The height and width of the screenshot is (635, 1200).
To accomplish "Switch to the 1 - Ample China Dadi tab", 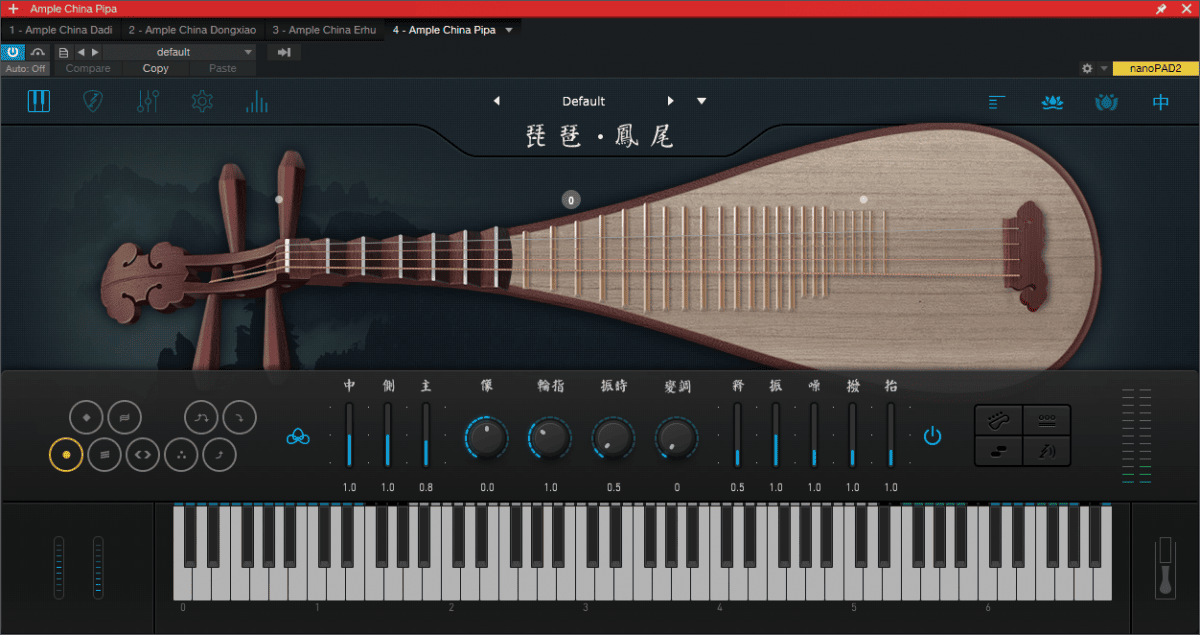I will point(60,30).
